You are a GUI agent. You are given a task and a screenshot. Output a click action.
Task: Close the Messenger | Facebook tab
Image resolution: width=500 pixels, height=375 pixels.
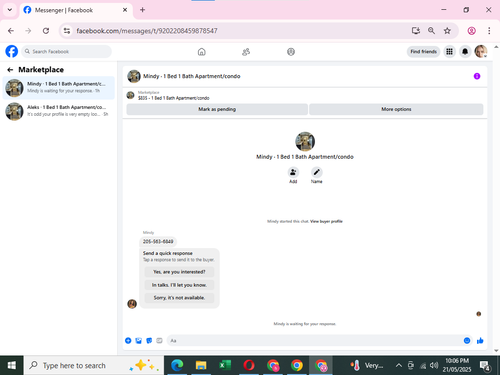125,10
